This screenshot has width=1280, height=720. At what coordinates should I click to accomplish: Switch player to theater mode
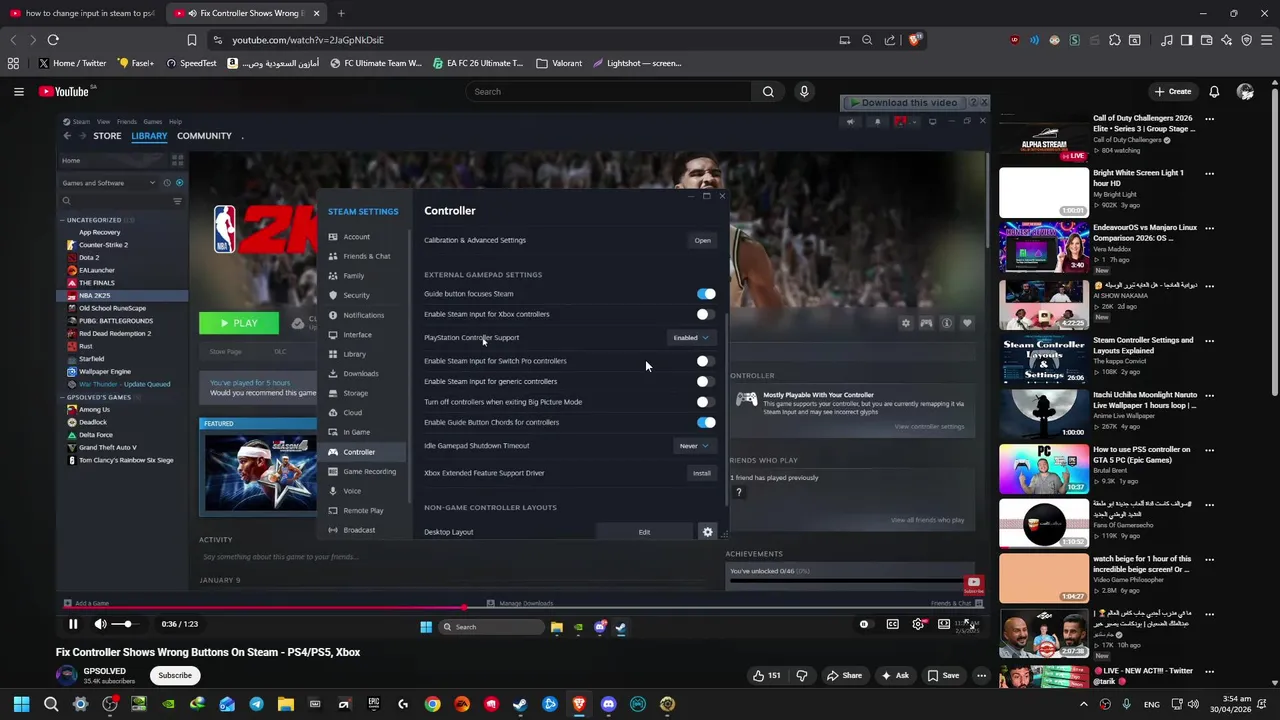pyautogui.click(x=944, y=624)
